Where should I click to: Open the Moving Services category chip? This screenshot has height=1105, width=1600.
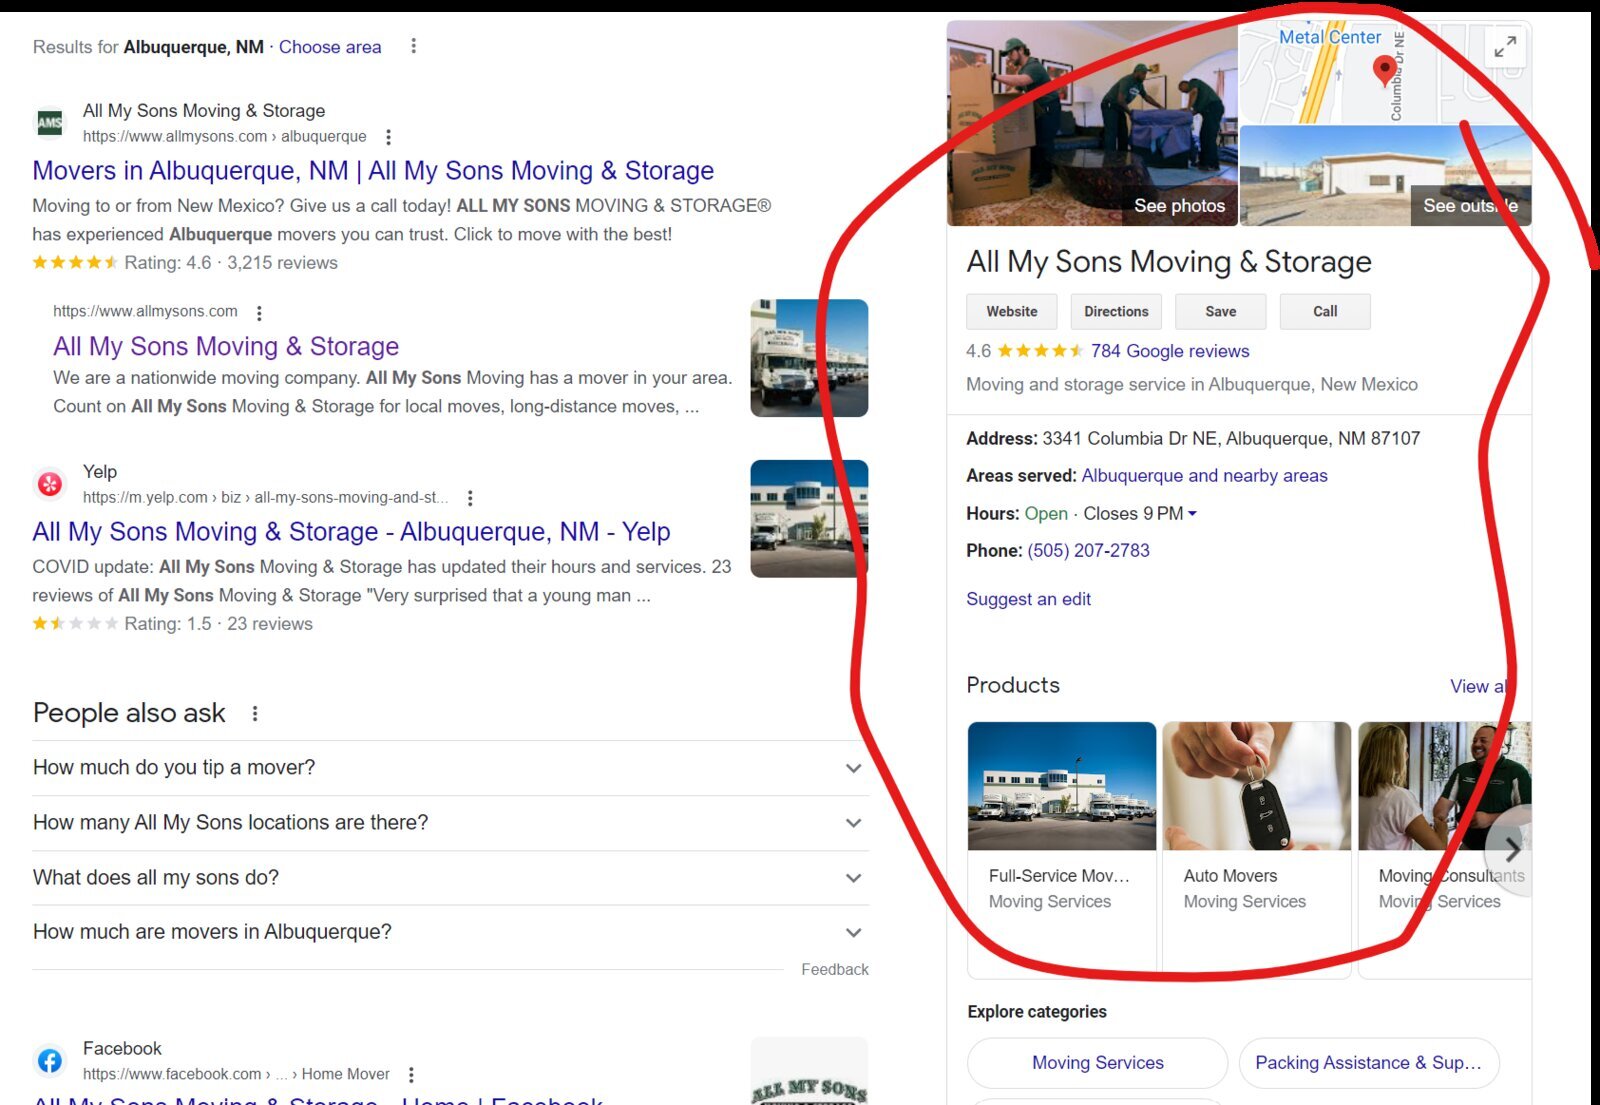(x=1097, y=1063)
